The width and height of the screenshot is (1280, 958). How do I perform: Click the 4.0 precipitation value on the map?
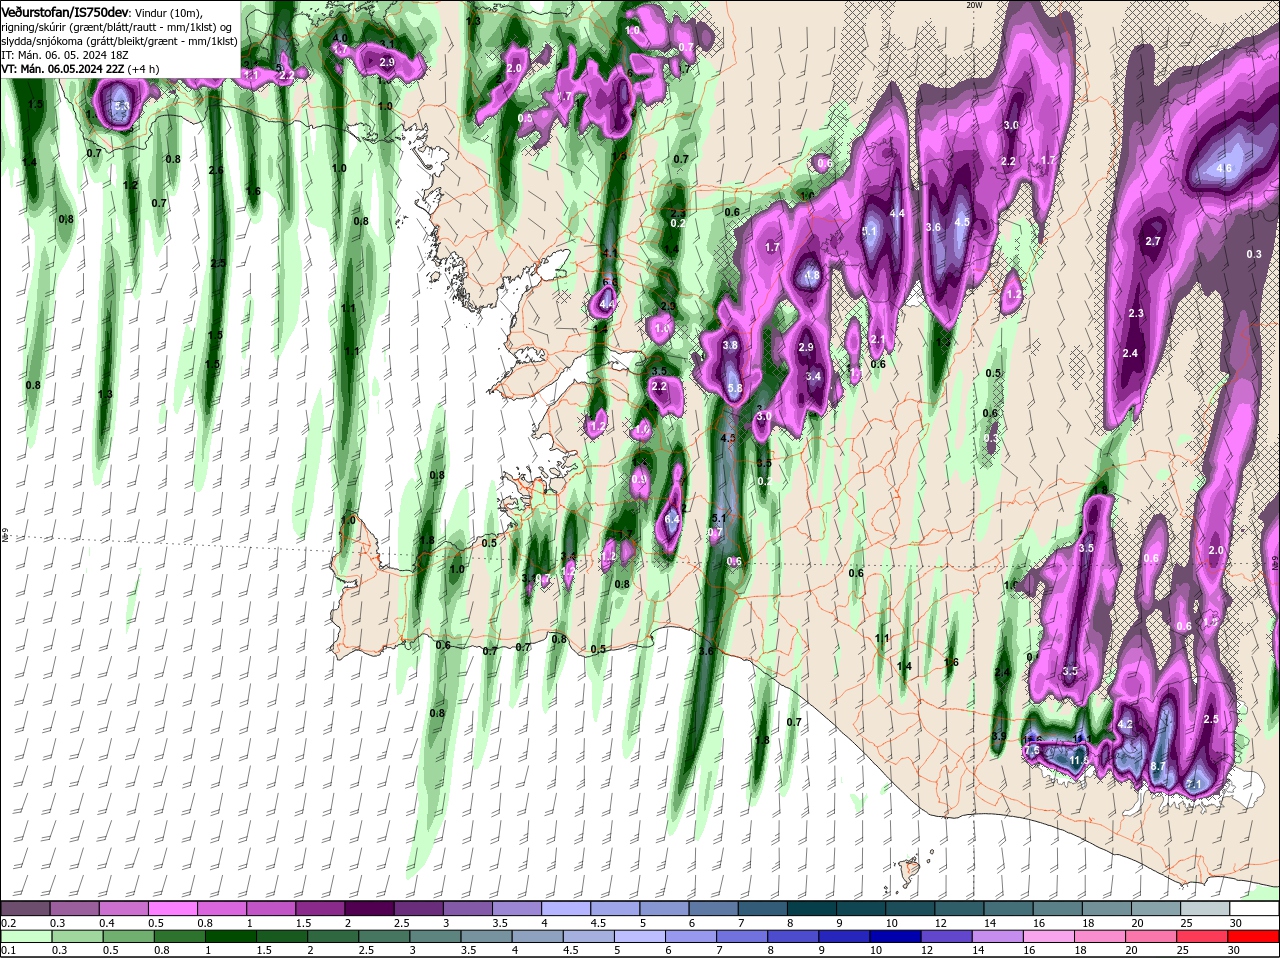[340, 38]
